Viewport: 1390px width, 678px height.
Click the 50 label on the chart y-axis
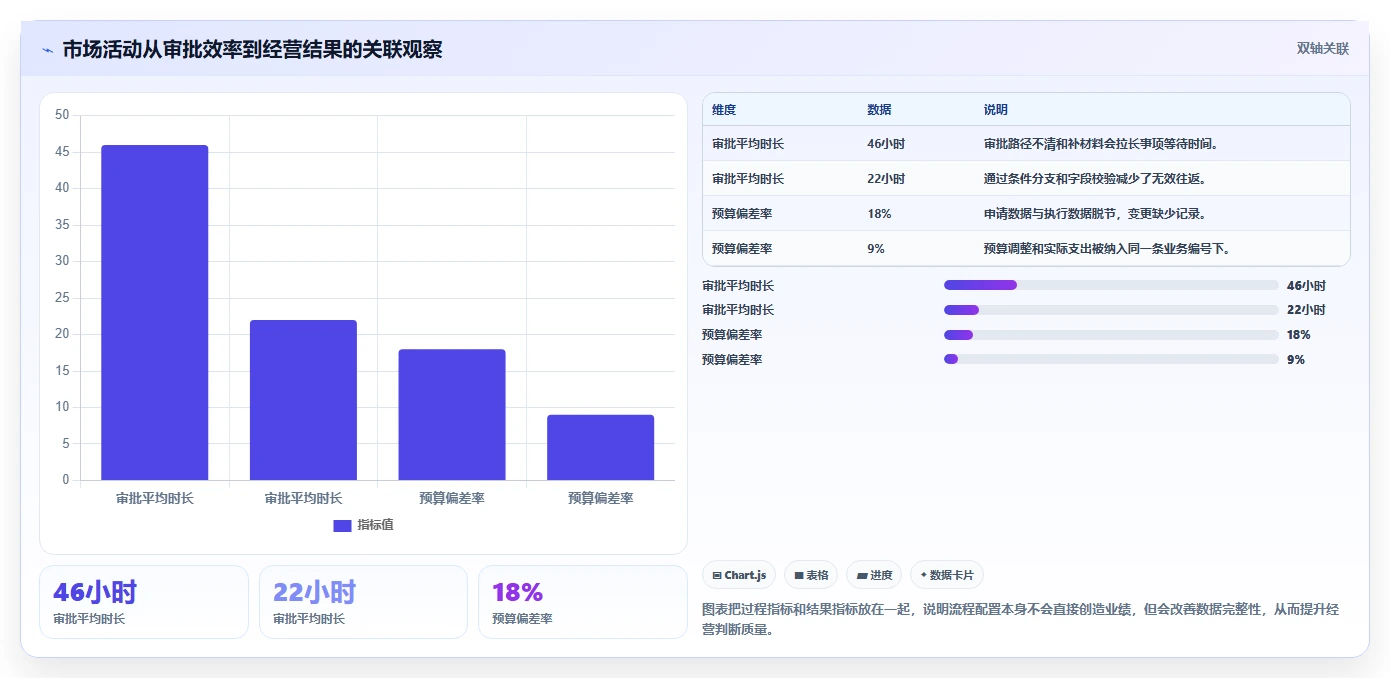(62, 115)
